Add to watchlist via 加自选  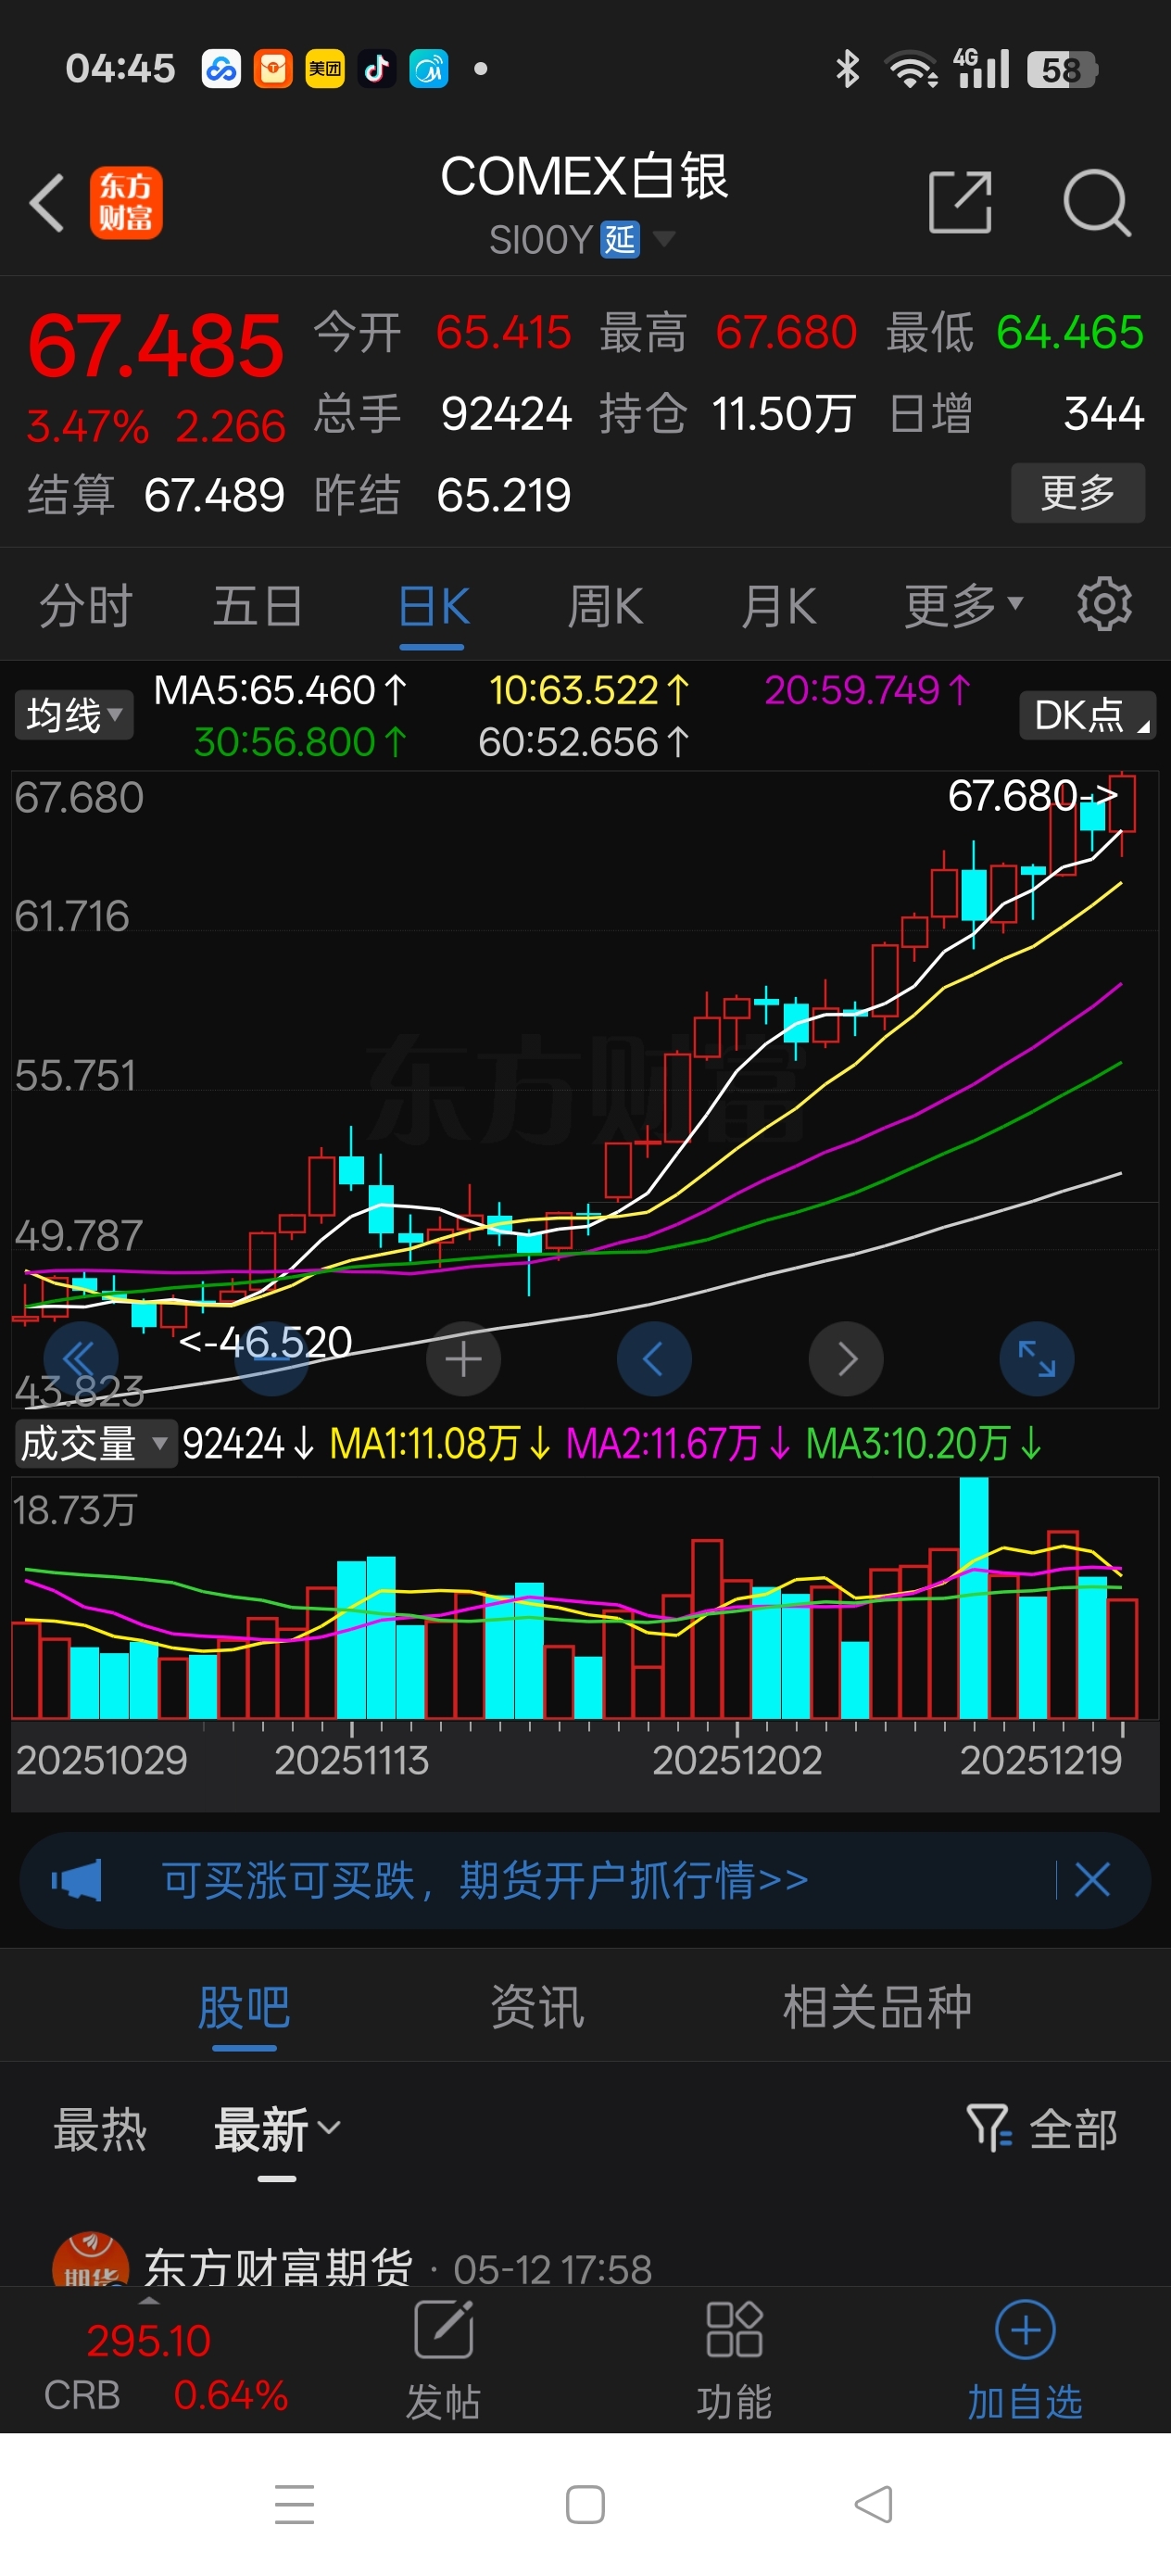pyautogui.click(x=1025, y=2358)
